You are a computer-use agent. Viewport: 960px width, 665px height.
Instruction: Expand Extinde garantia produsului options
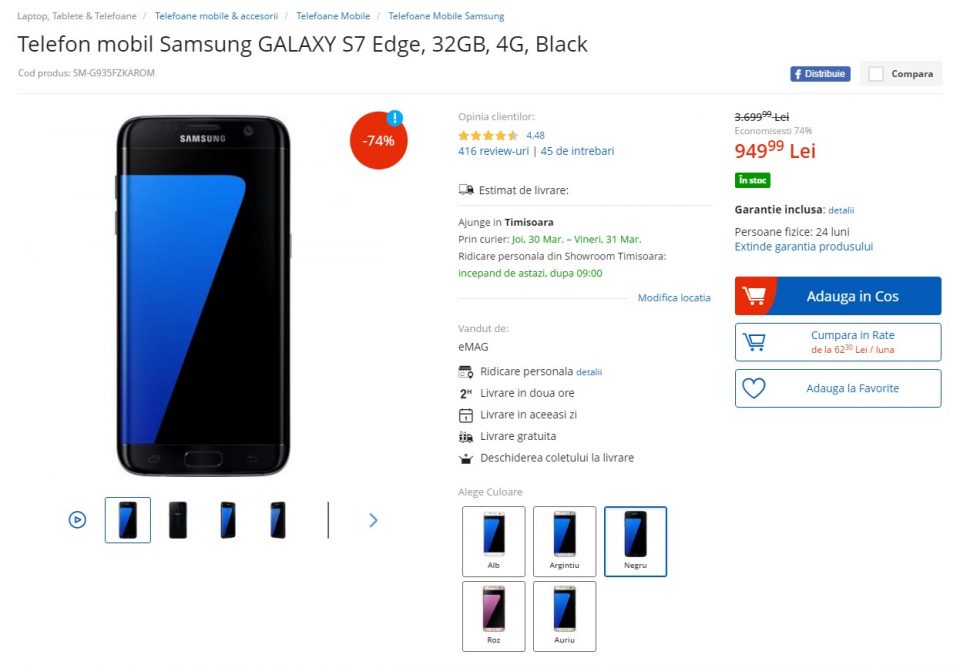click(x=803, y=247)
